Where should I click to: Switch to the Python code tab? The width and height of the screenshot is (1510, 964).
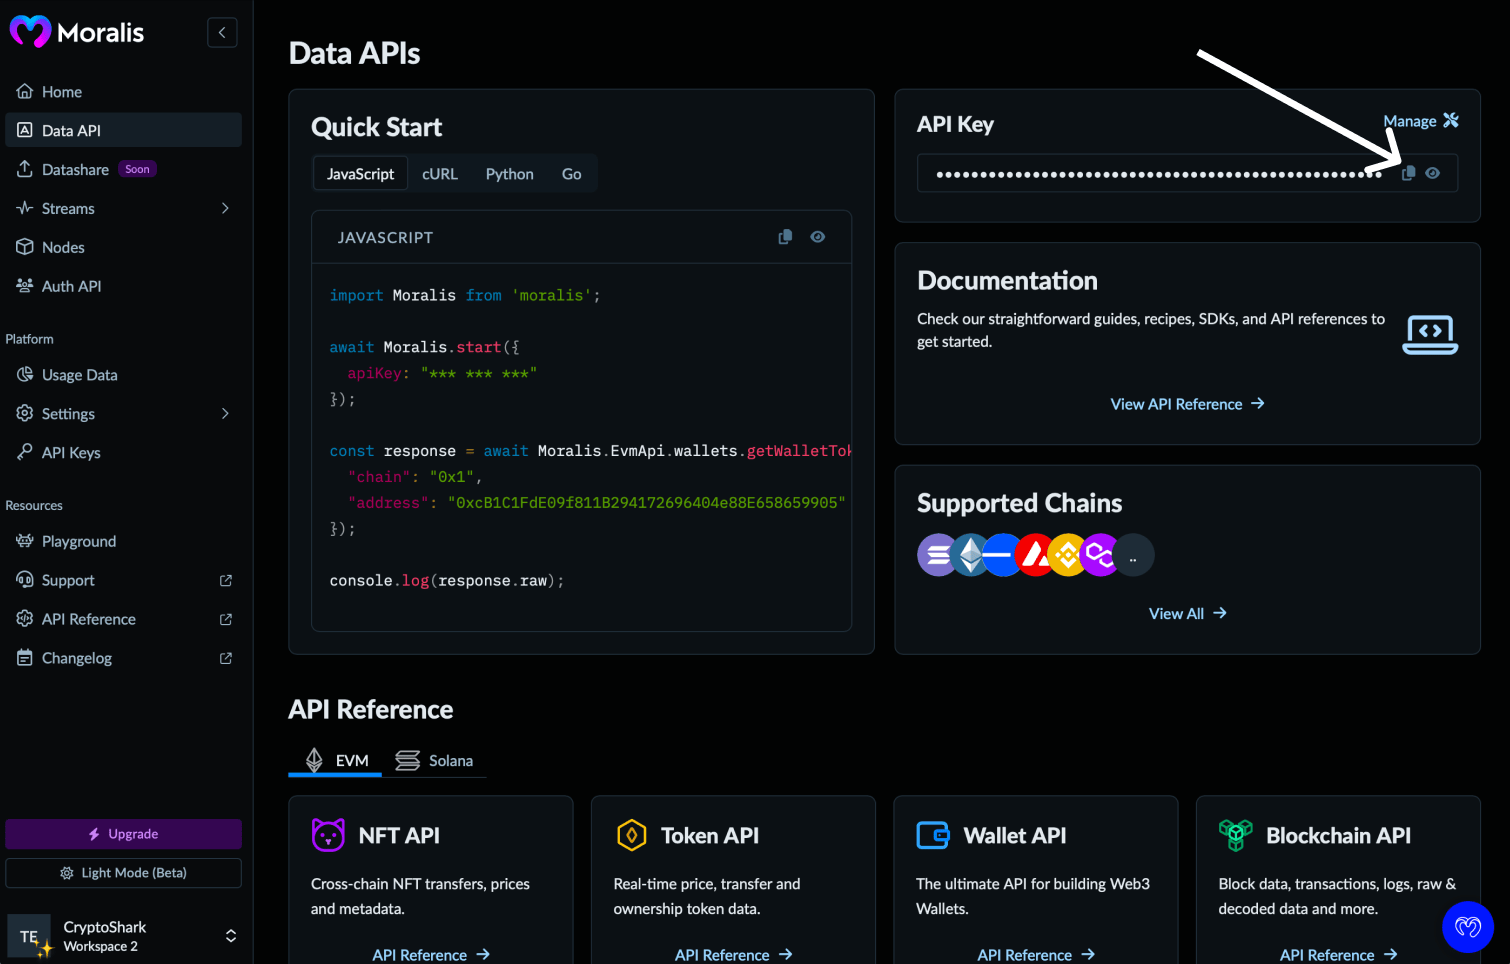509,173
